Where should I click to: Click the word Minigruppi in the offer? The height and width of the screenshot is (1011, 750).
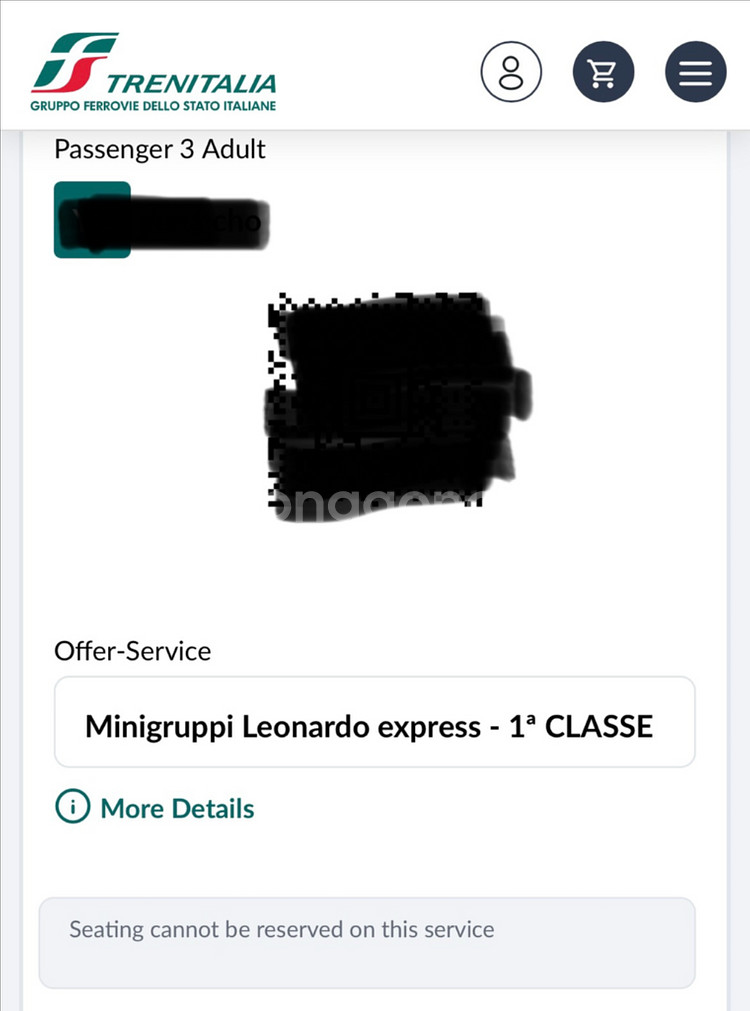pos(160,726)
